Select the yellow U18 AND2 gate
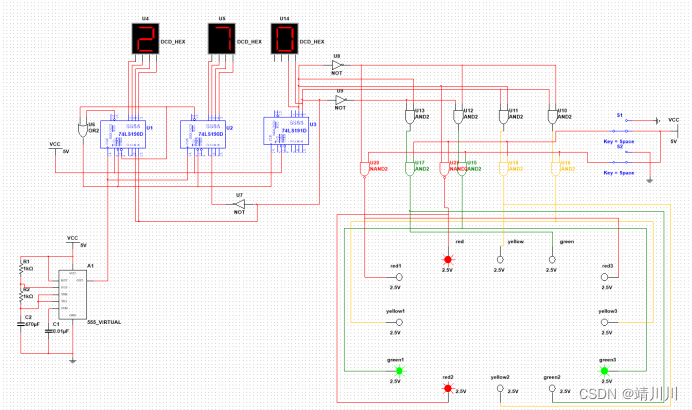The height and width of the screenshot is (410, 692). click(x=503, y=169)
